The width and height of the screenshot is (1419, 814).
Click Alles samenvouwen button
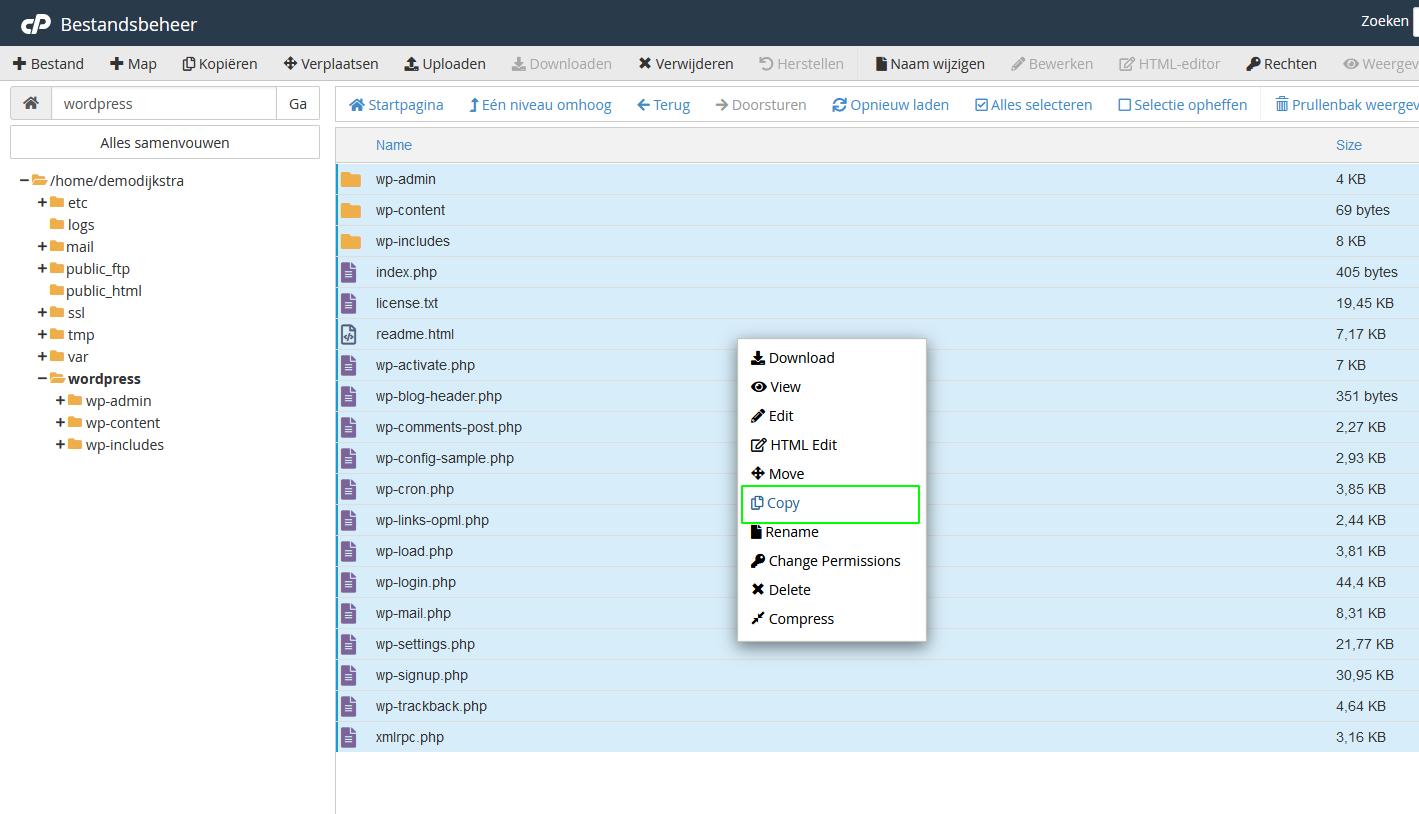[x=165, y=142]
